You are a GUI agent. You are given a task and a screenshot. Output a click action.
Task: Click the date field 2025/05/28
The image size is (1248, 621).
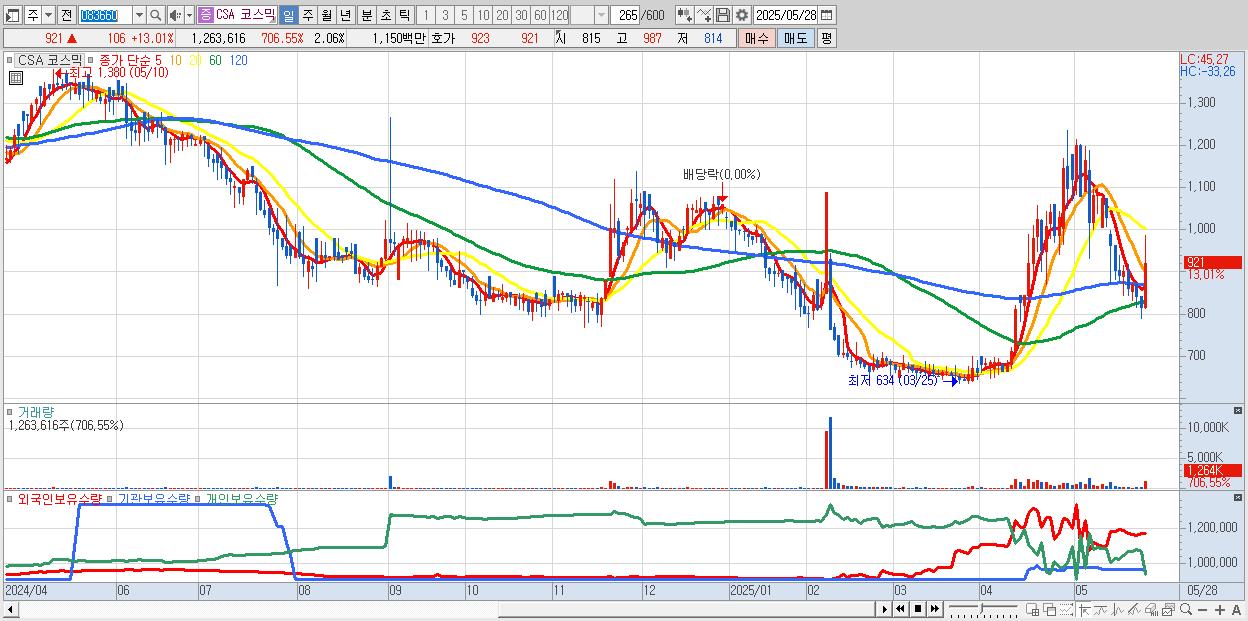(x=787, y=15)
